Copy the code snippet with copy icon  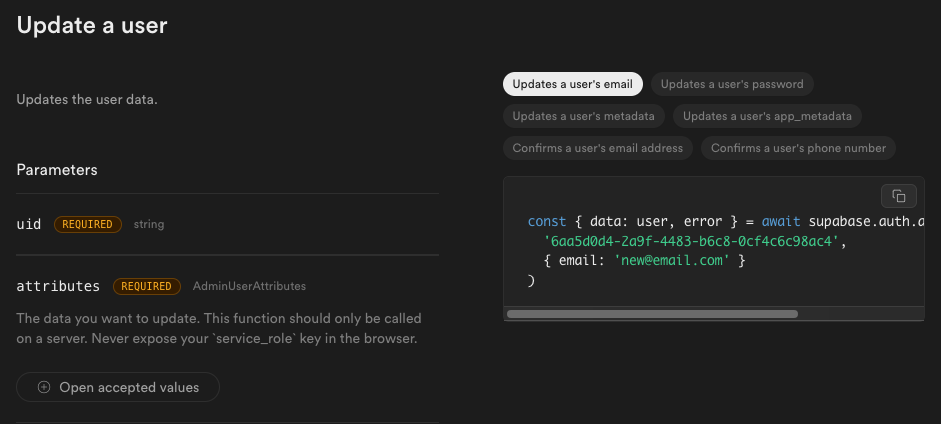point(898,196)
